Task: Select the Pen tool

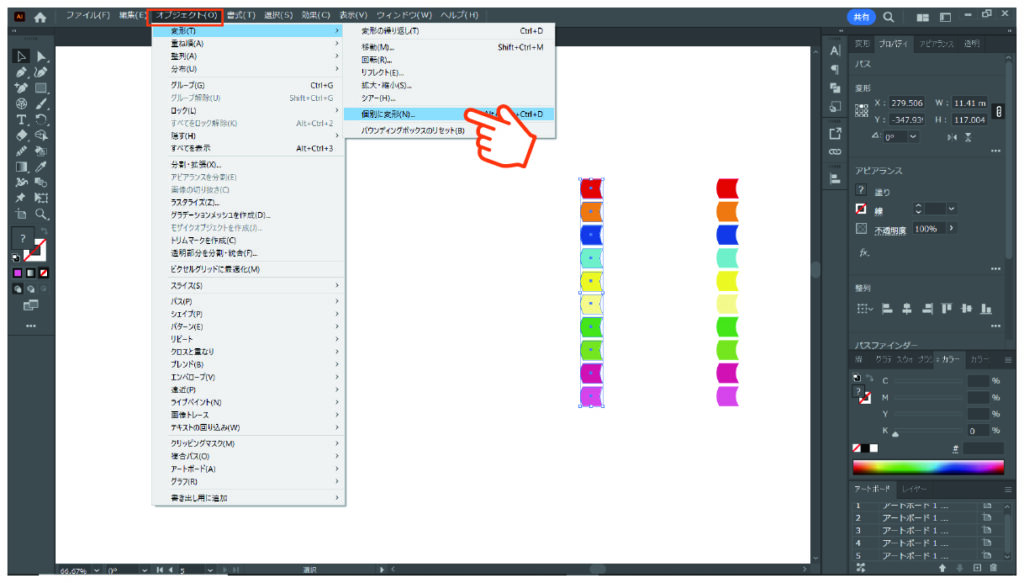Action: pyautogui.click(x=21, y=72)
